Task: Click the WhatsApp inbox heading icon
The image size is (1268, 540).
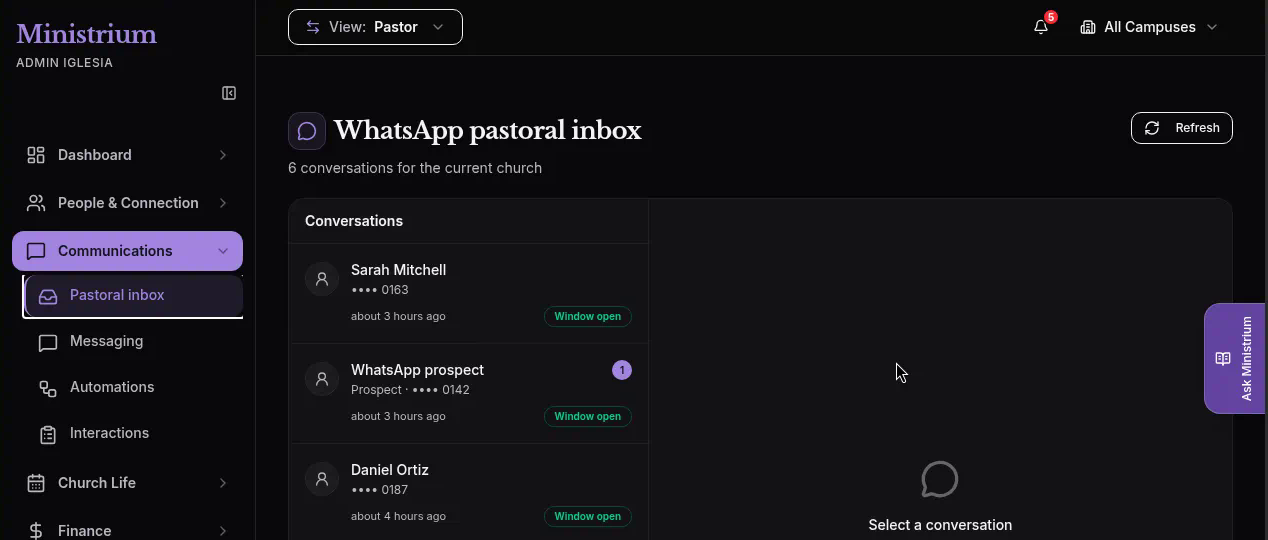Action: coord(307,131)
